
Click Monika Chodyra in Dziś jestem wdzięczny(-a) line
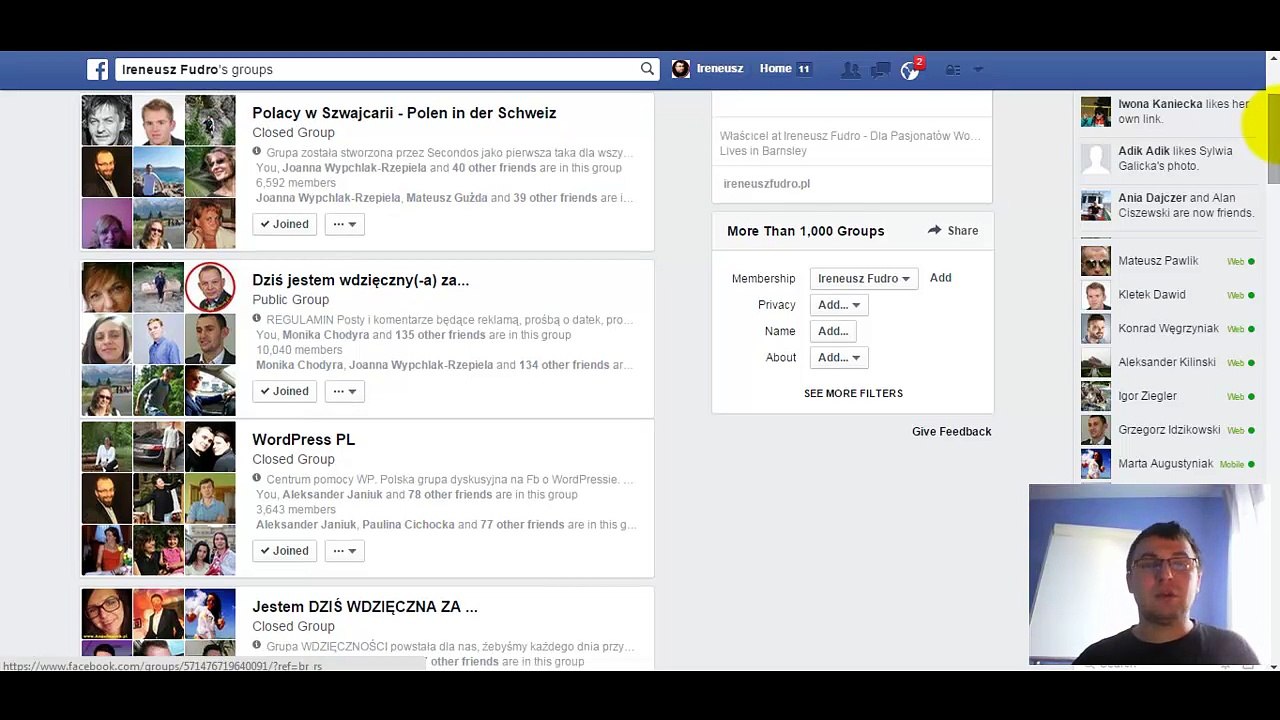pos(326,335)
